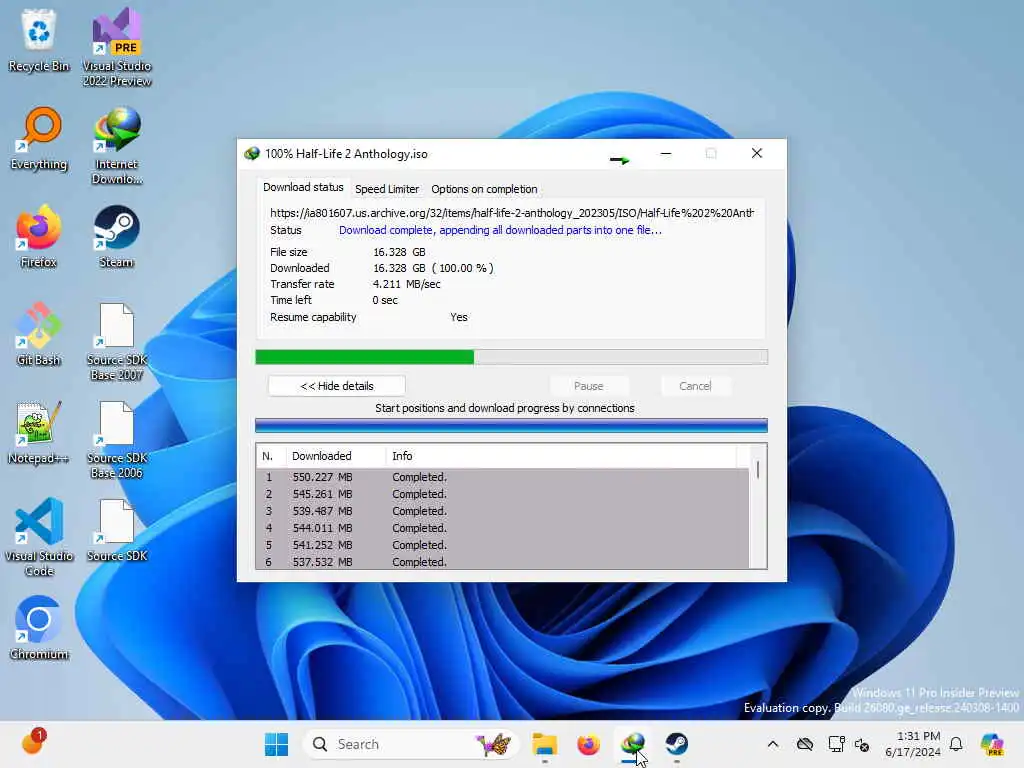
Task: Open the Recycle Bin desktop icon
Action: coord(39,40)
